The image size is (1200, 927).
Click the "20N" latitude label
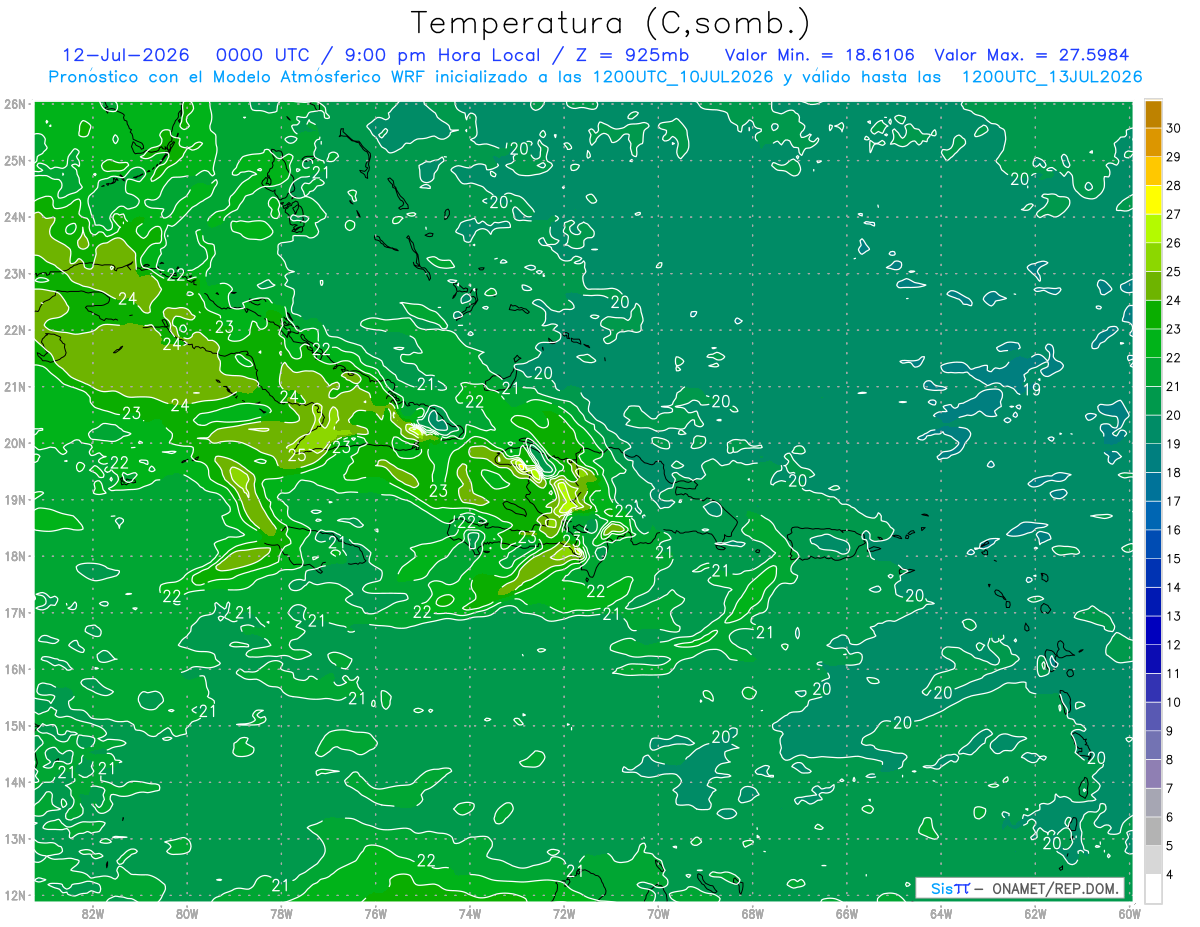point(15,443)
